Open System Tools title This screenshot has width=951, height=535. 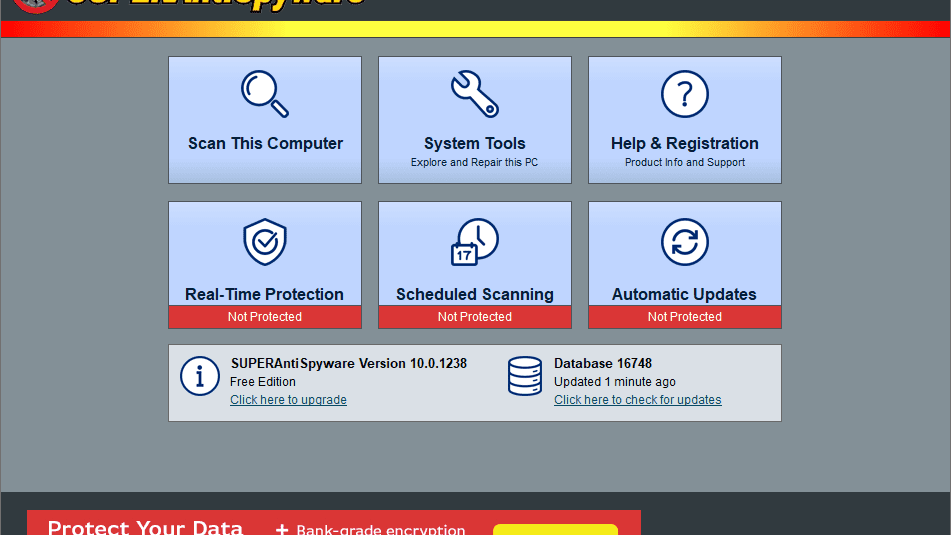[x=475, y=143]
